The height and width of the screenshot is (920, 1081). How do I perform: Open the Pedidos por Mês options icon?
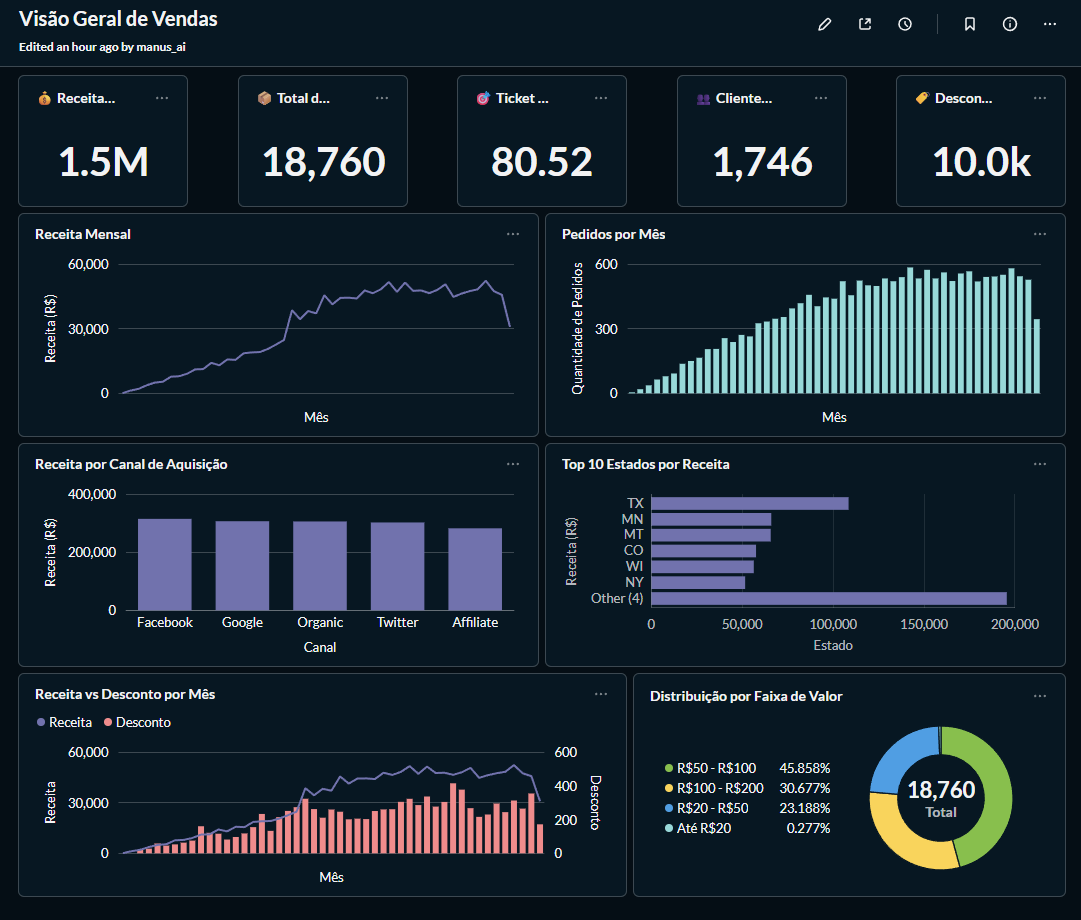pyautogui.click(x=1039, y=234)
